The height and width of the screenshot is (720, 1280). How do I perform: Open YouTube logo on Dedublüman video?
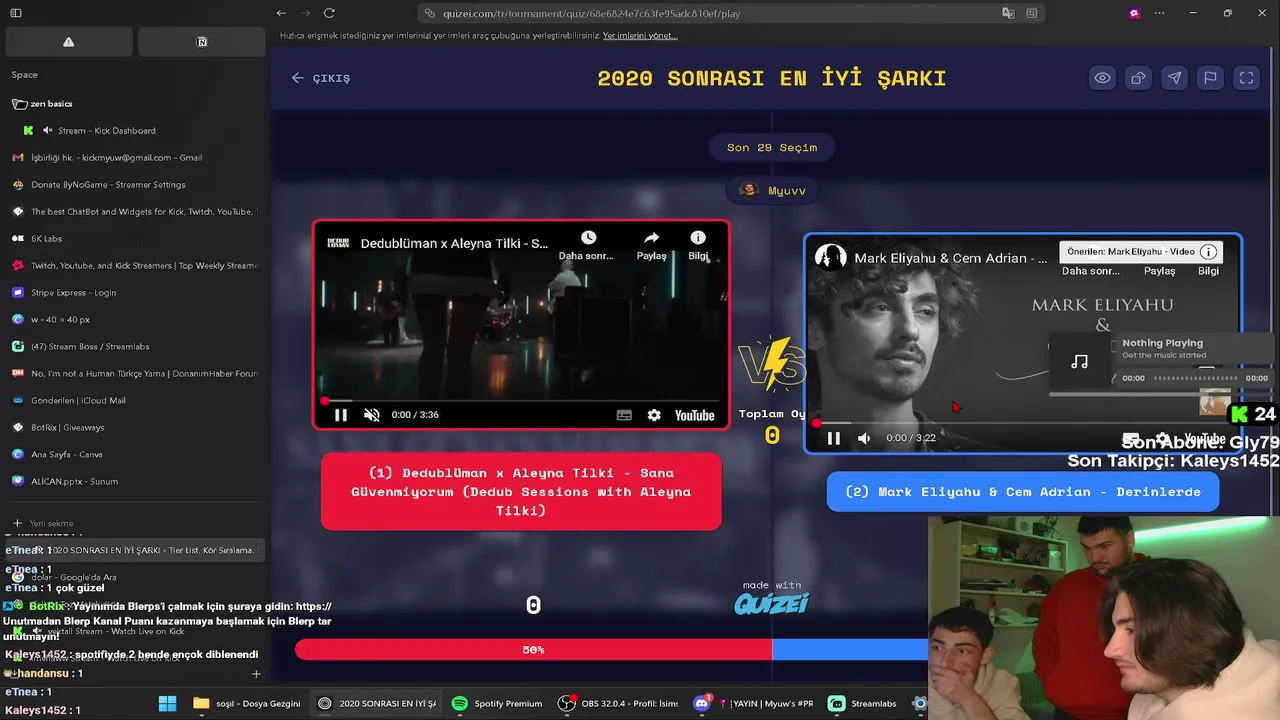(694, 415)
